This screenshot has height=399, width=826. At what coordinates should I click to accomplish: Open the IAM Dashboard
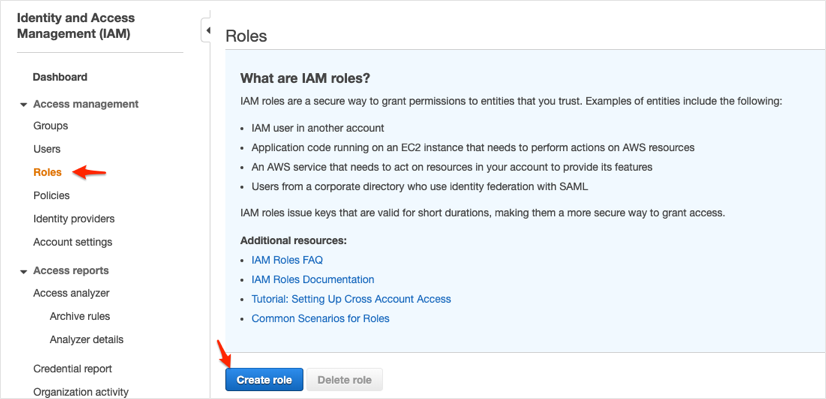pyautogui.click(x=60, y=77)
